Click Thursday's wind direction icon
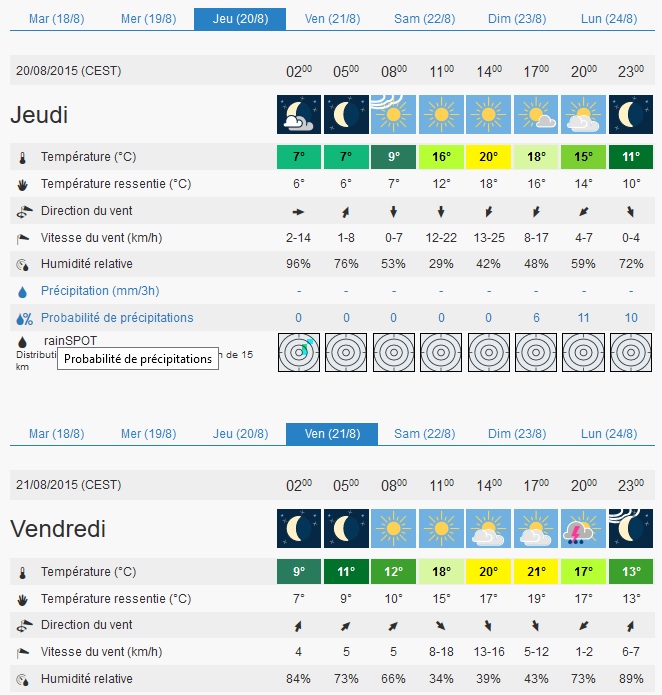The width and height of the screenshot is (662, 695). click(x=23, y=211)
